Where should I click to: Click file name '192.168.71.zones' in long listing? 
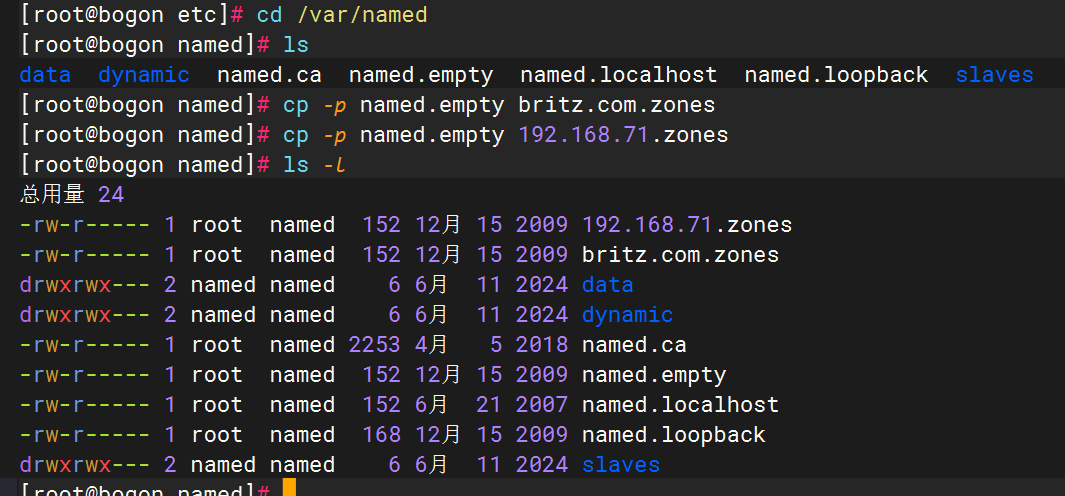687,225
